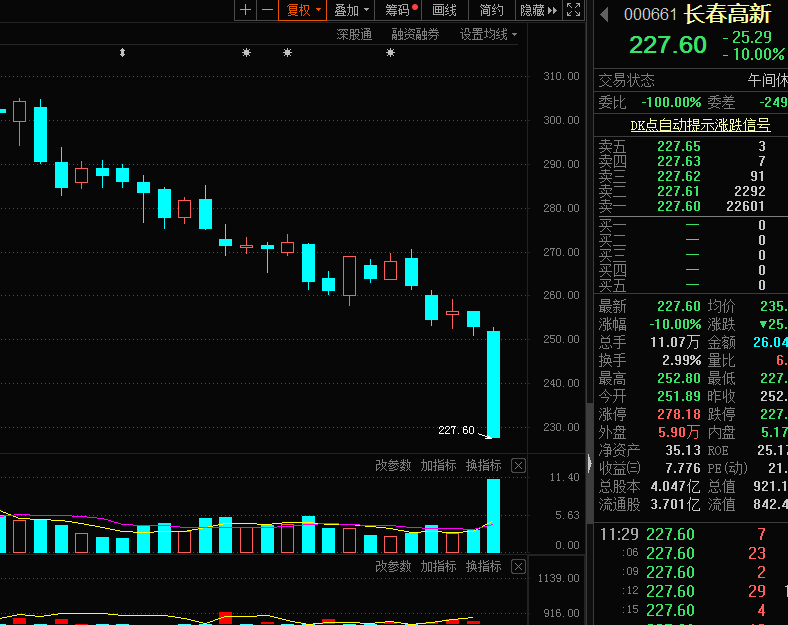Toggle the 简约 simplified view
This screenshot has height=625, width=788.
tap(491, 10)
